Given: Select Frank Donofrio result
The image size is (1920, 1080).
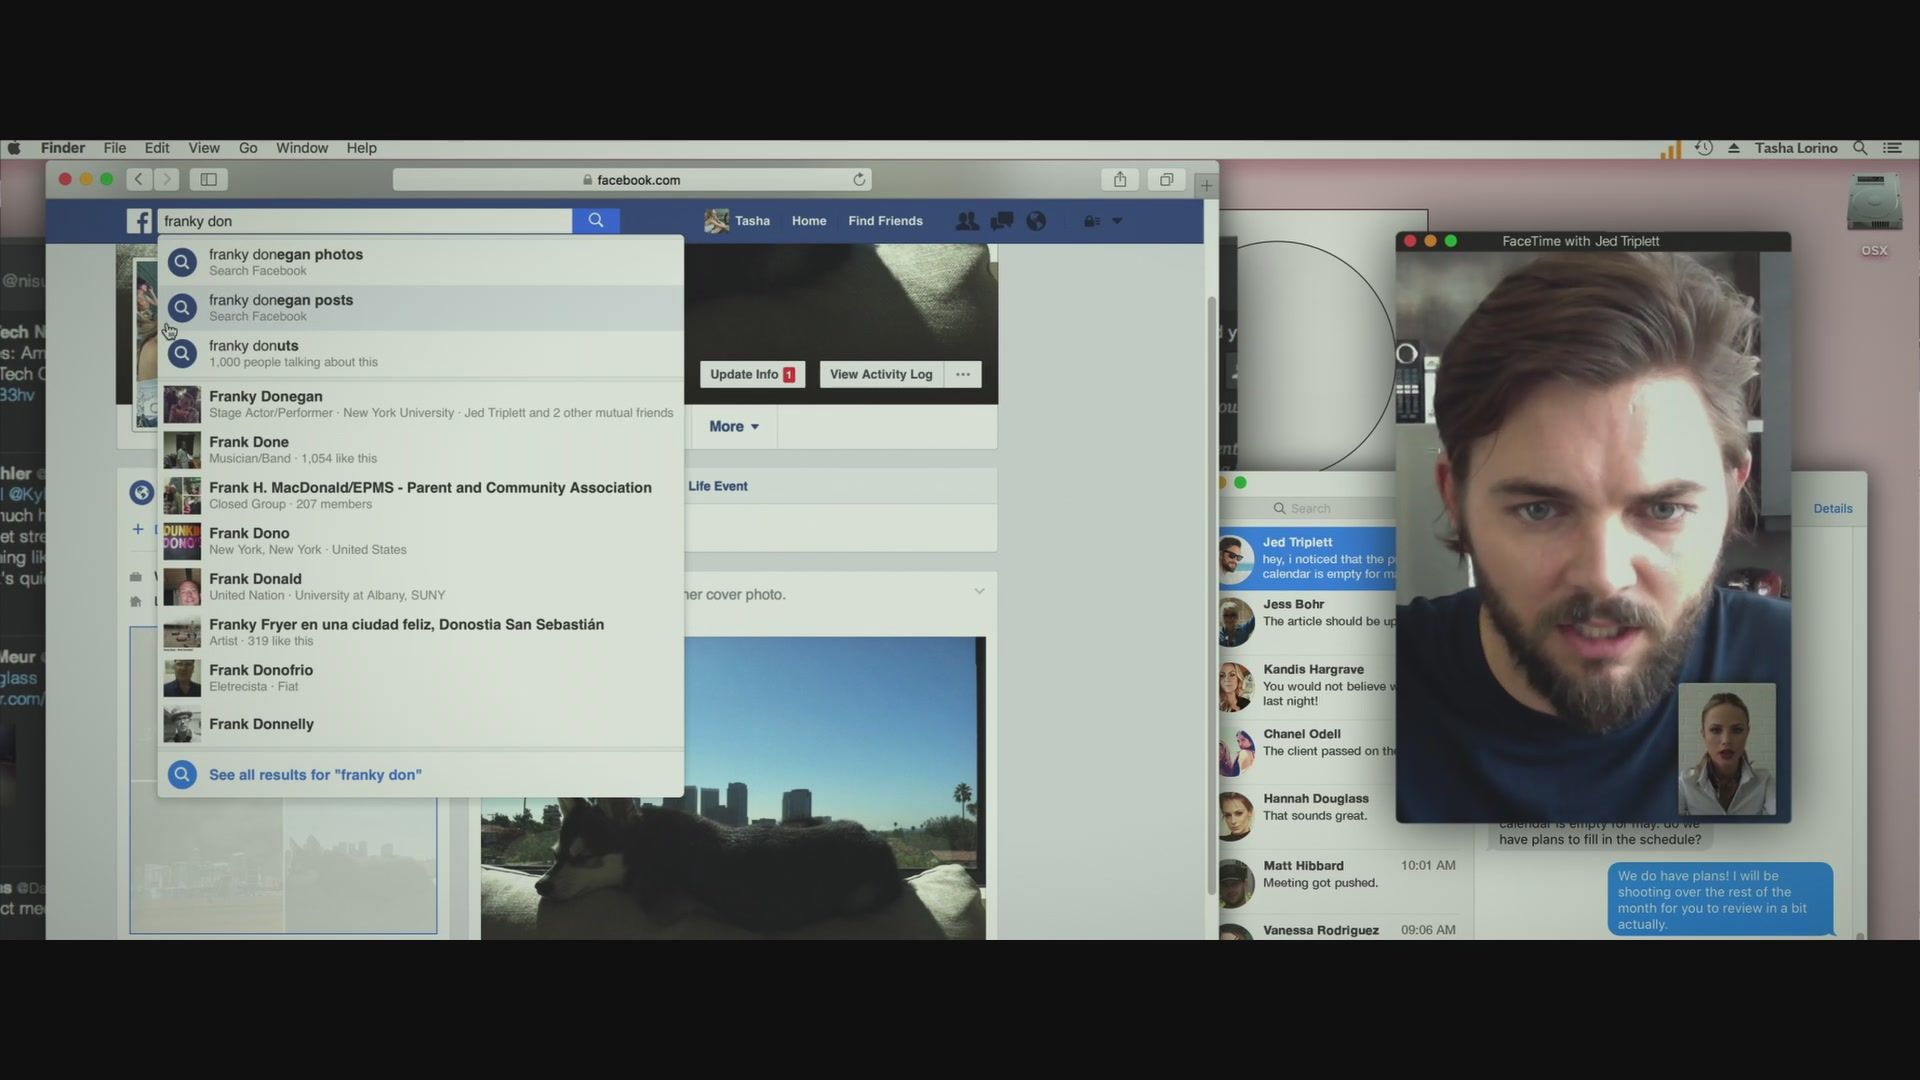Looking at the screenshot, I should (421, 678).
